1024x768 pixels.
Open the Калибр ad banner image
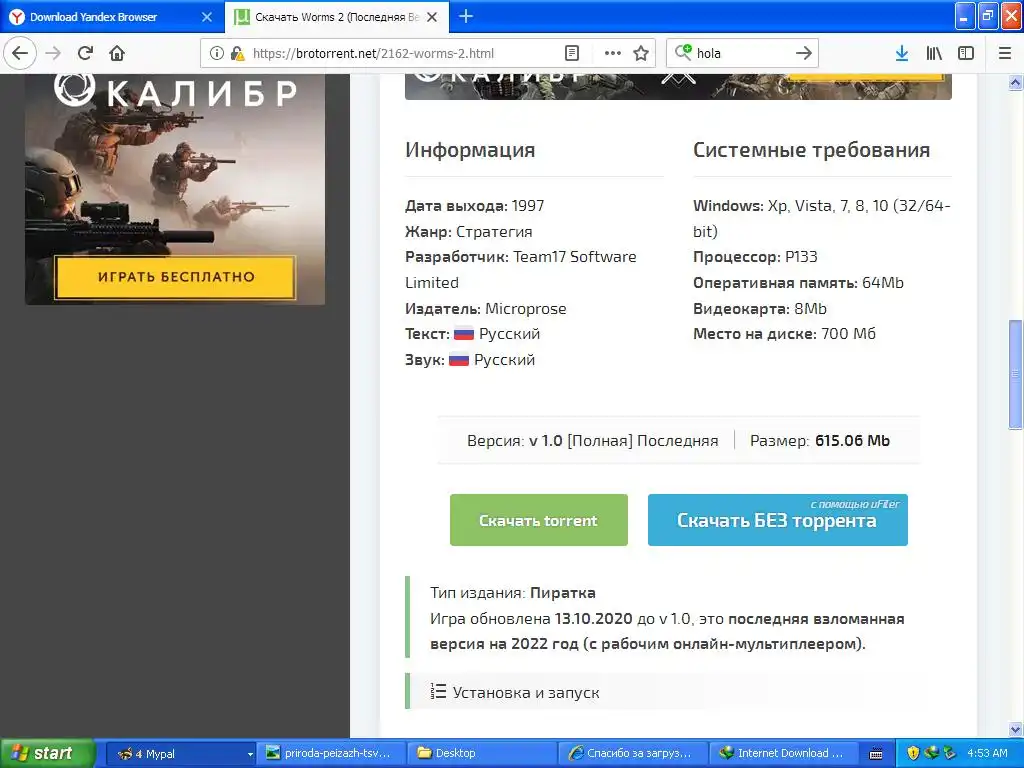point(174,189)
